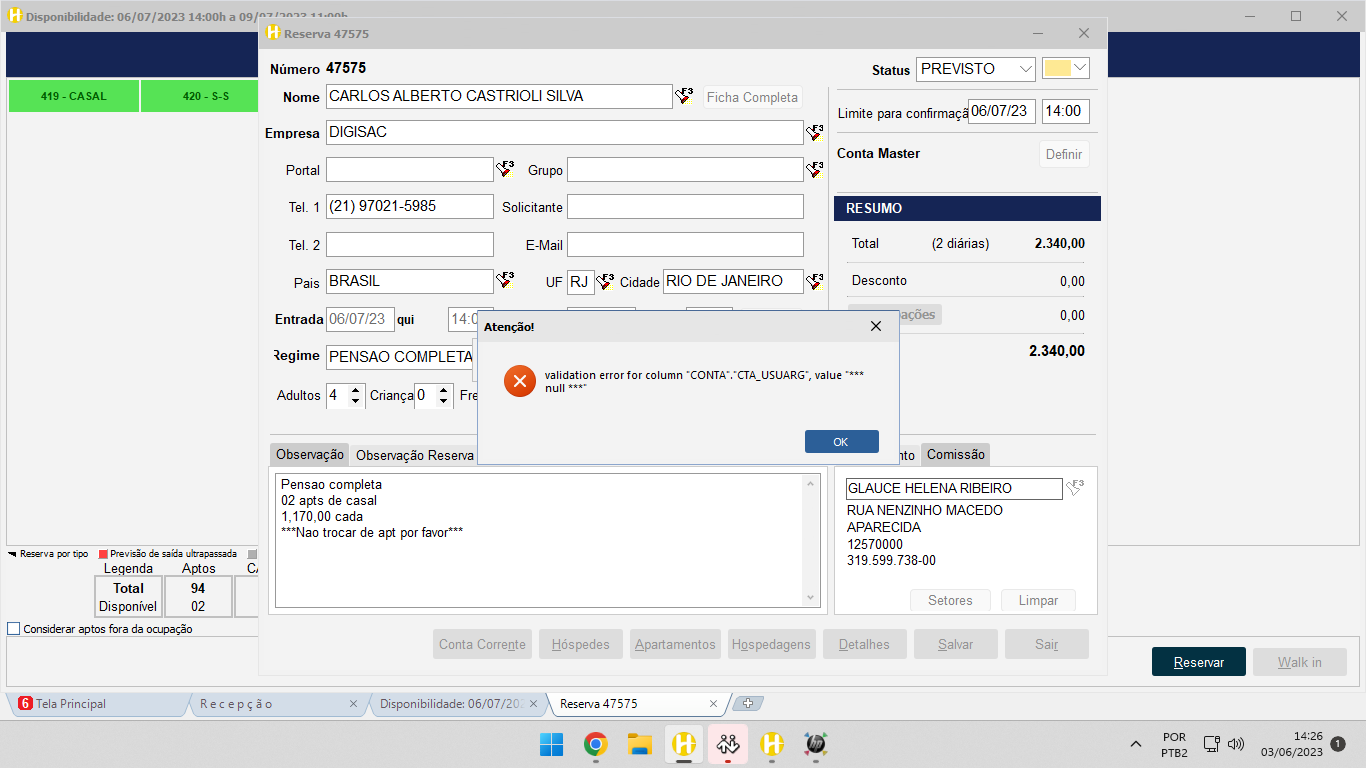The width and height of the screenshot is (1366, 768).
Task: Toggle Considerar aptos fora da ocupação checkbox
Action: (14, 629)
